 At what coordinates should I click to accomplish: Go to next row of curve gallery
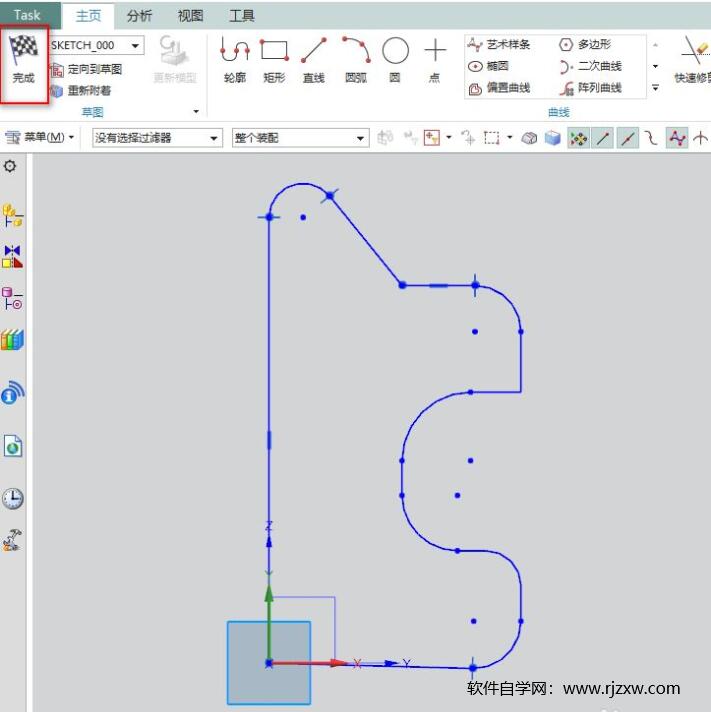click(655, 66)
